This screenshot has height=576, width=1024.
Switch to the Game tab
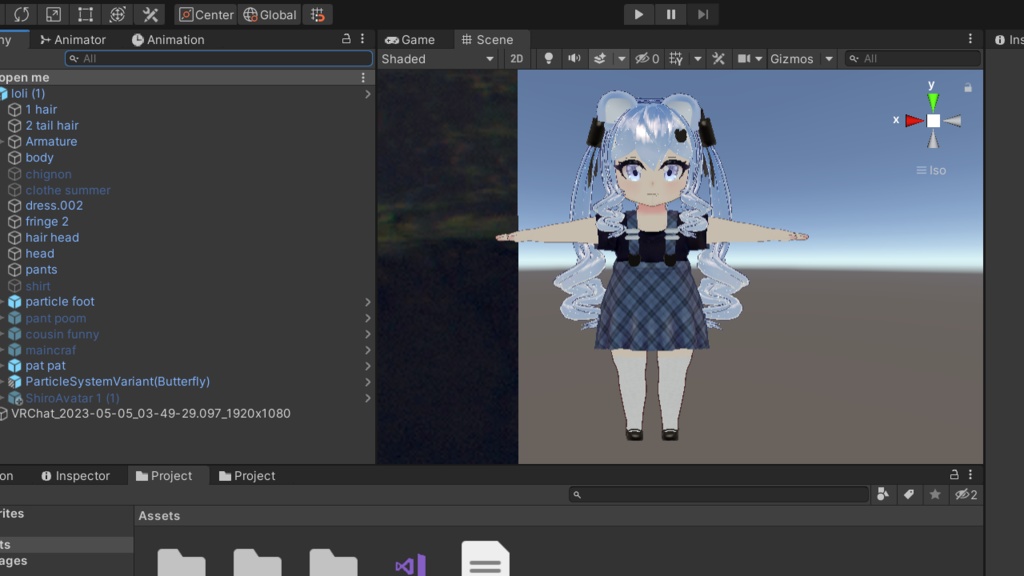tap(416, 39)
